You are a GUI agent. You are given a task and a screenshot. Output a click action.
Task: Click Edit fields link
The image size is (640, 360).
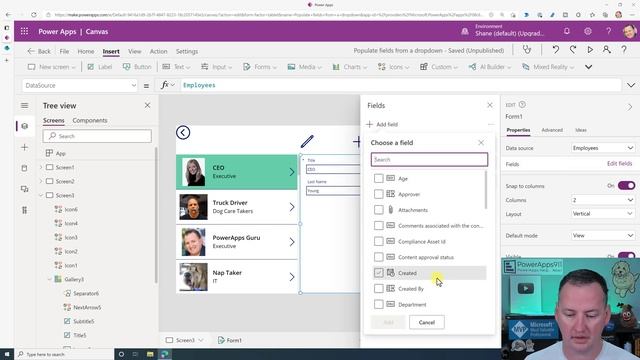click(x=619, y=164)
